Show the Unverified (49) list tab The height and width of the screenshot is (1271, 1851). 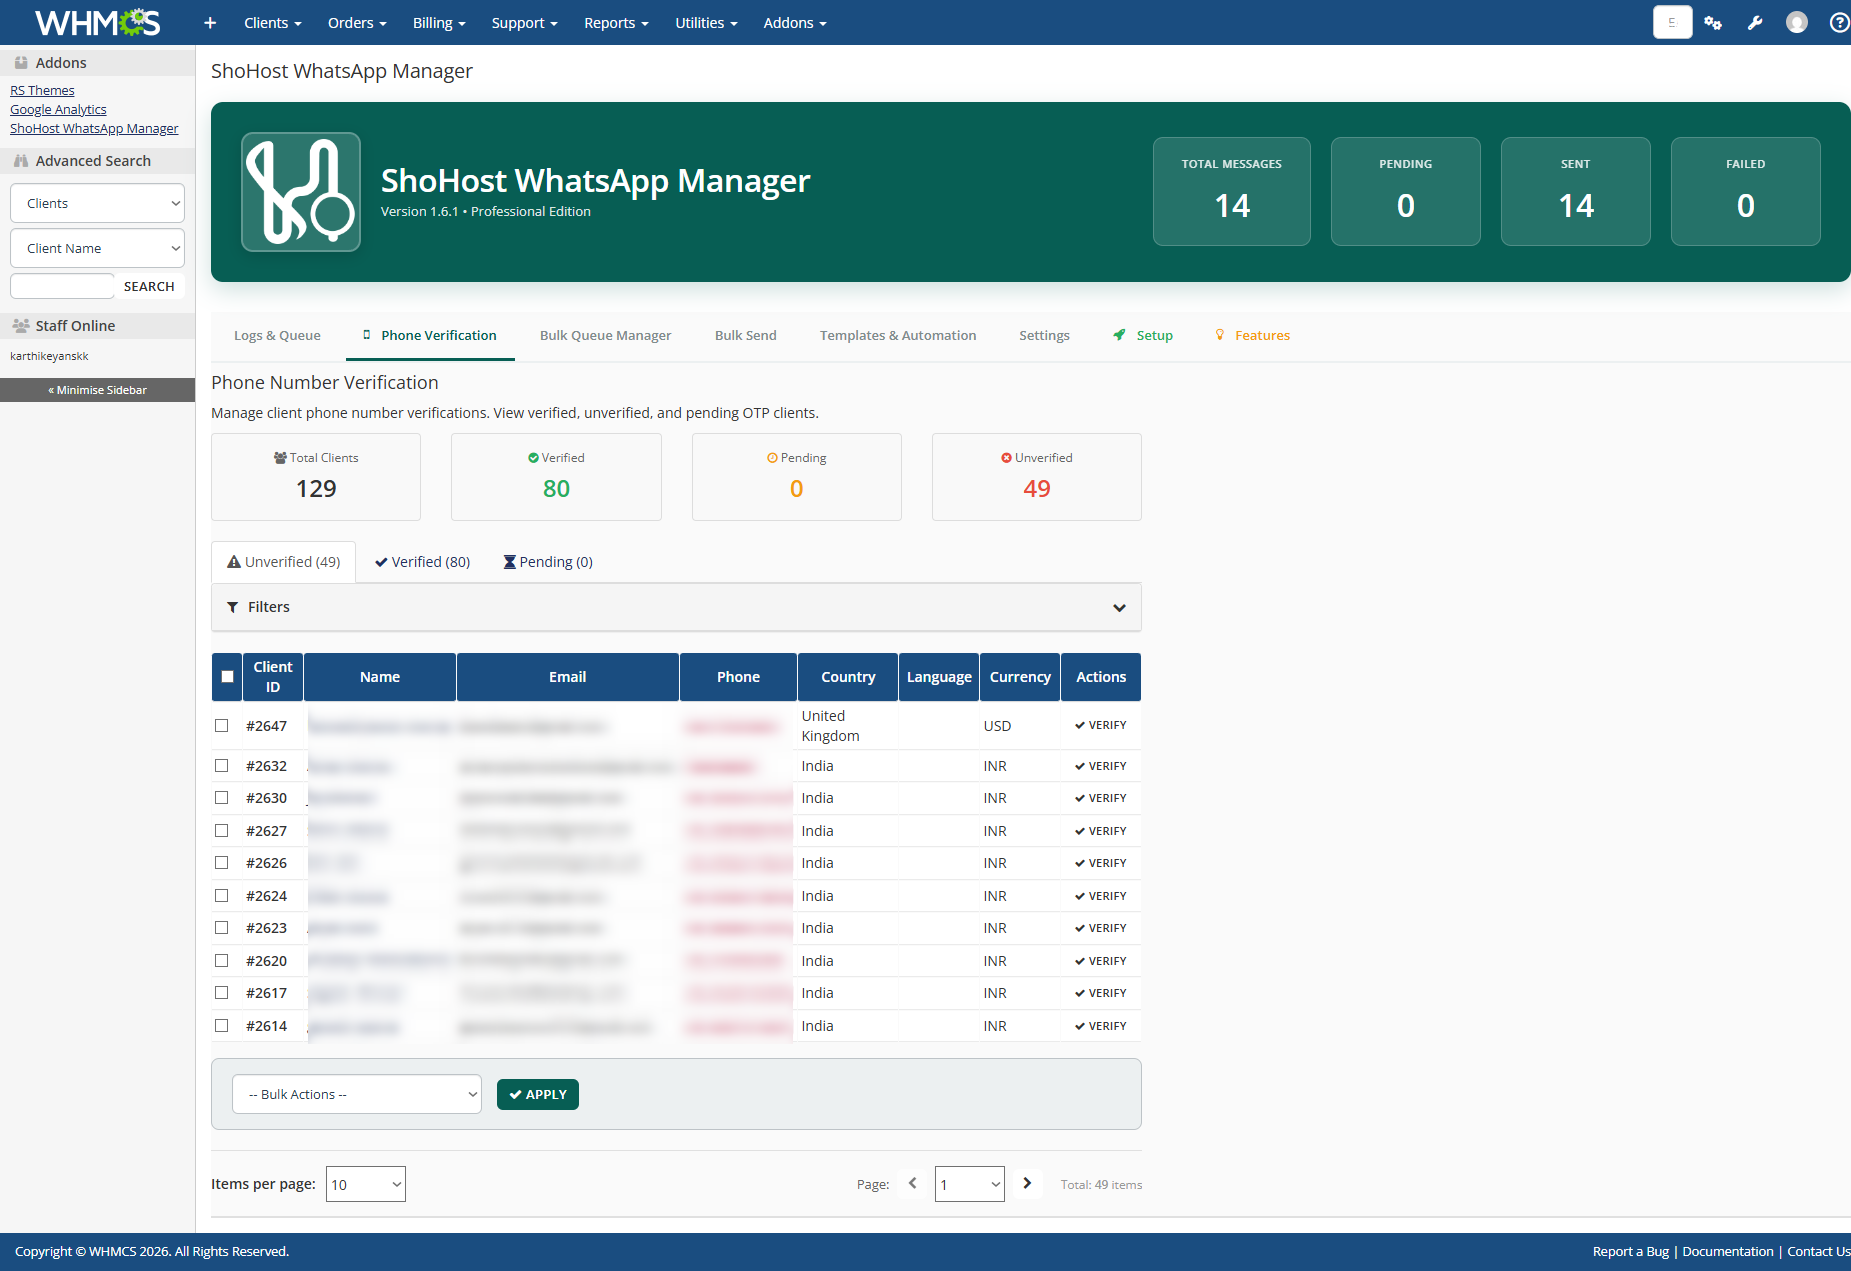click(x=284, y=562)
